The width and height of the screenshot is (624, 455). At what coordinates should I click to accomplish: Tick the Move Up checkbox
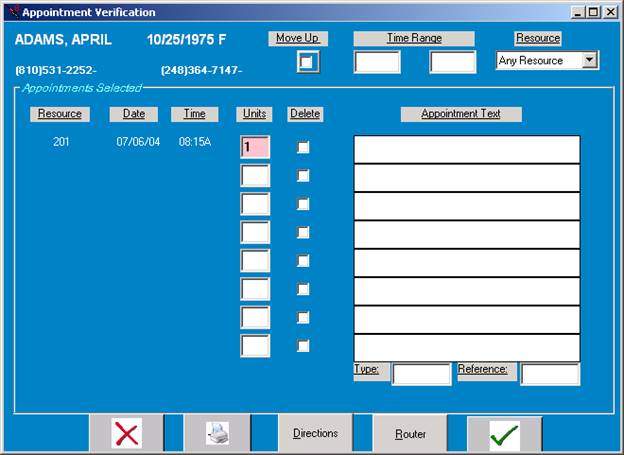307,62
